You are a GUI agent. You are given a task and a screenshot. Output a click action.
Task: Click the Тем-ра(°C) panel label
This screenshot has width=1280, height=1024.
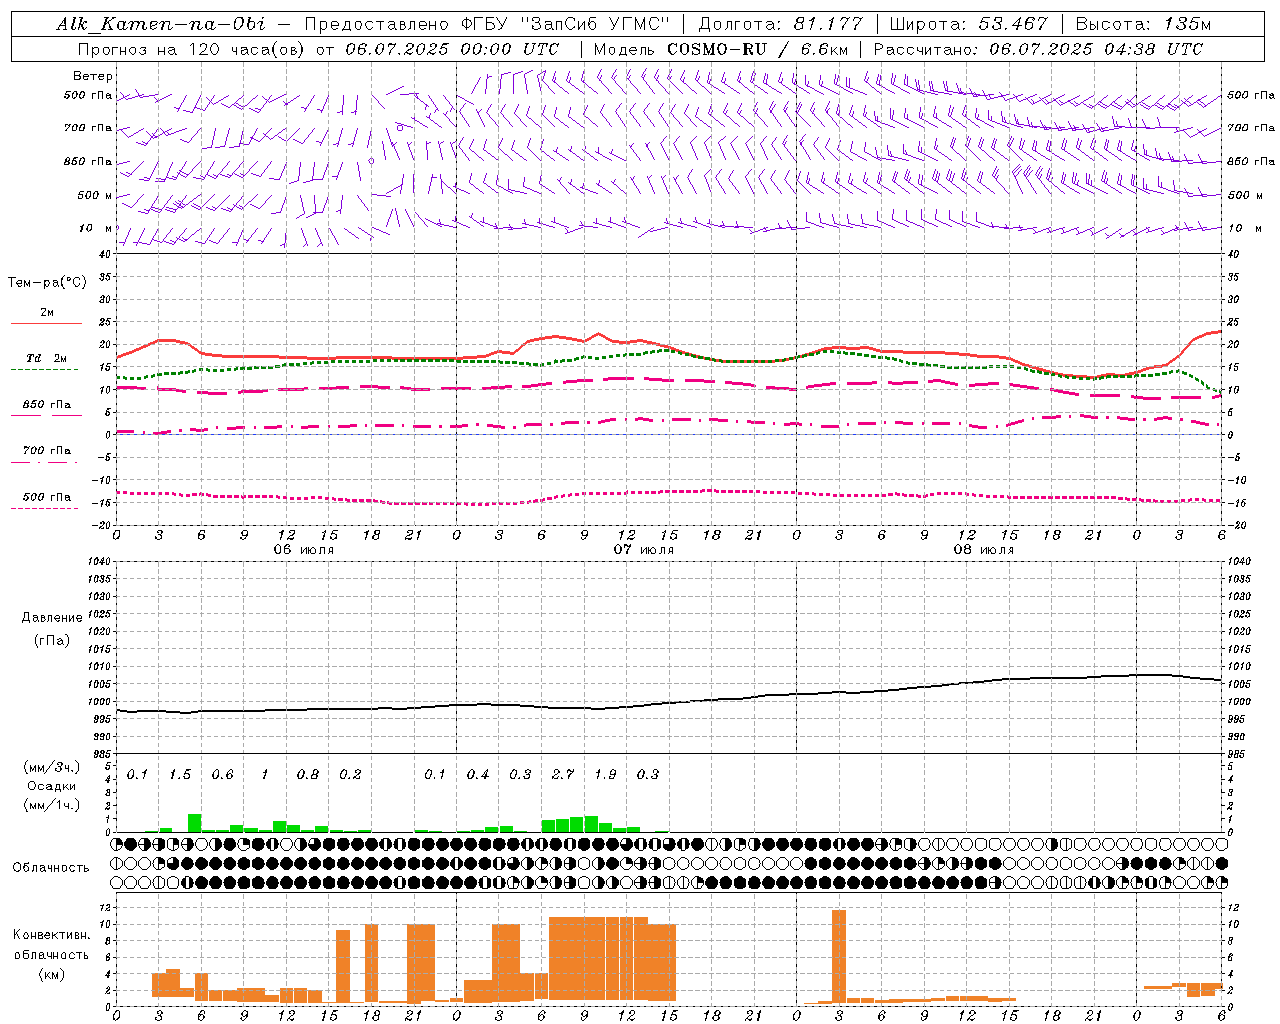(x=47, y=283)
